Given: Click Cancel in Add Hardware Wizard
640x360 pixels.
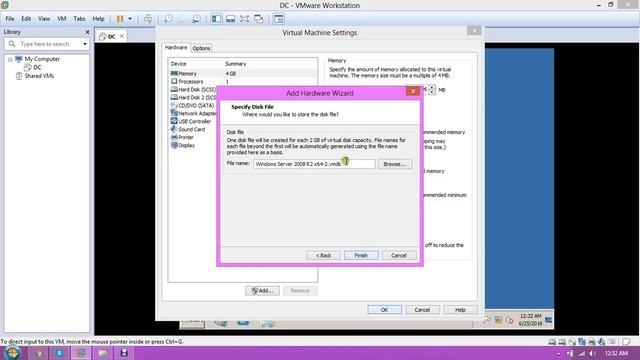Looking at the screenshot, I should pos(399,255).
